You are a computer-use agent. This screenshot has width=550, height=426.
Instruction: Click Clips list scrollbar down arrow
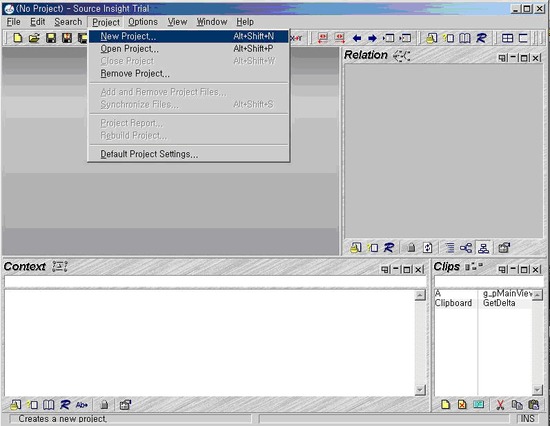(x=537, y=390)
